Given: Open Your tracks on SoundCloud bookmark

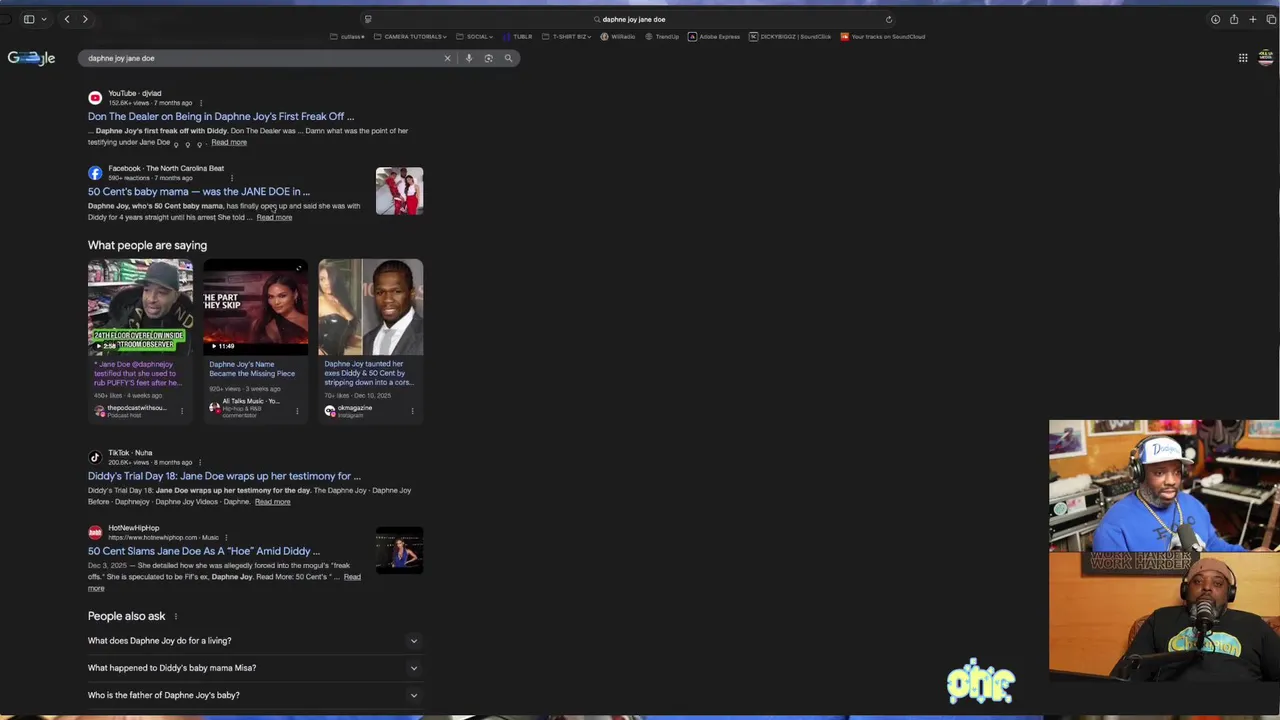Looking at the screenshot, I should click(x=883, y=37).
